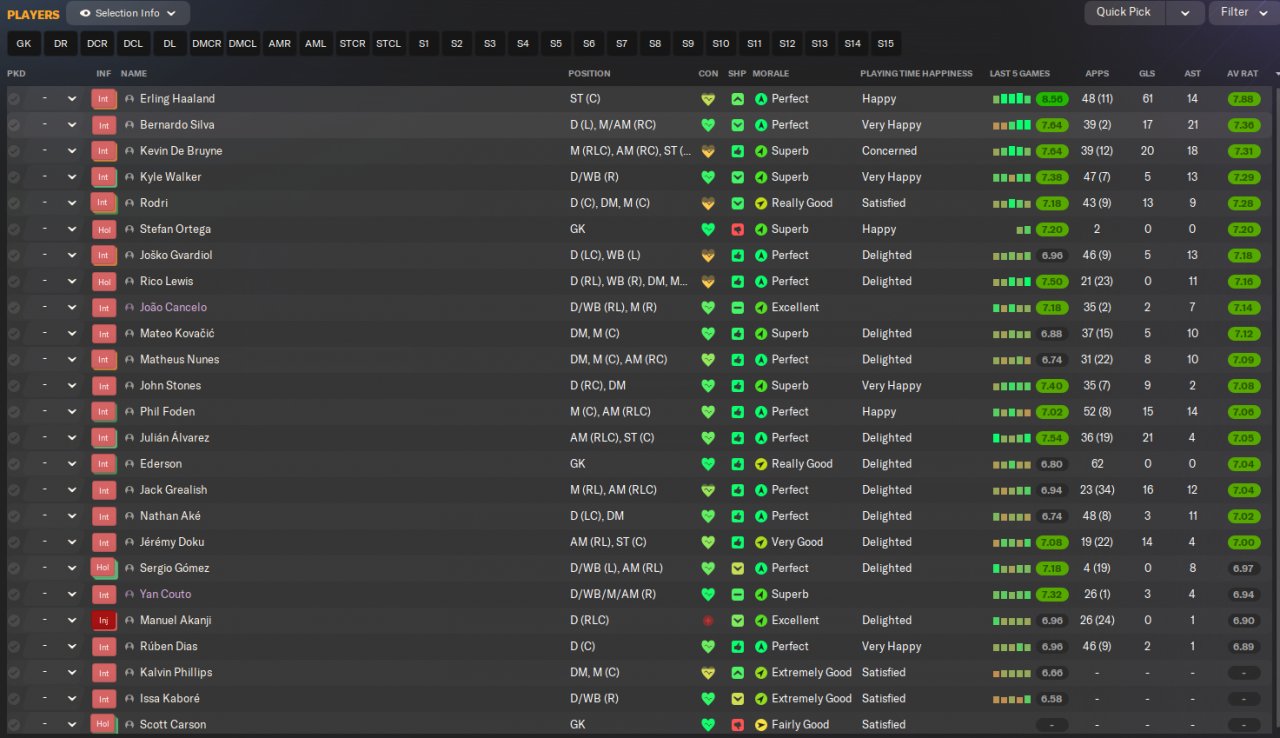The image size is (1280, 738).
Task: Toggle the picked circle for Jérémy Doku
Action: coord(14,542)
